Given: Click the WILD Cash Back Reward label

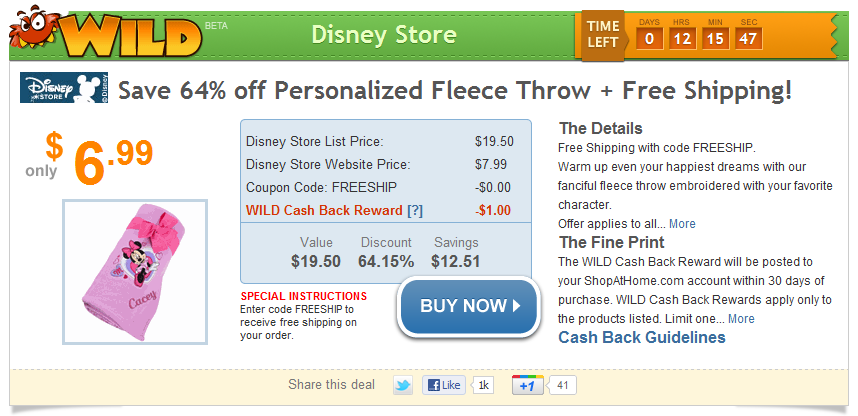Looking at the screenshot, I should coord(324,210).
